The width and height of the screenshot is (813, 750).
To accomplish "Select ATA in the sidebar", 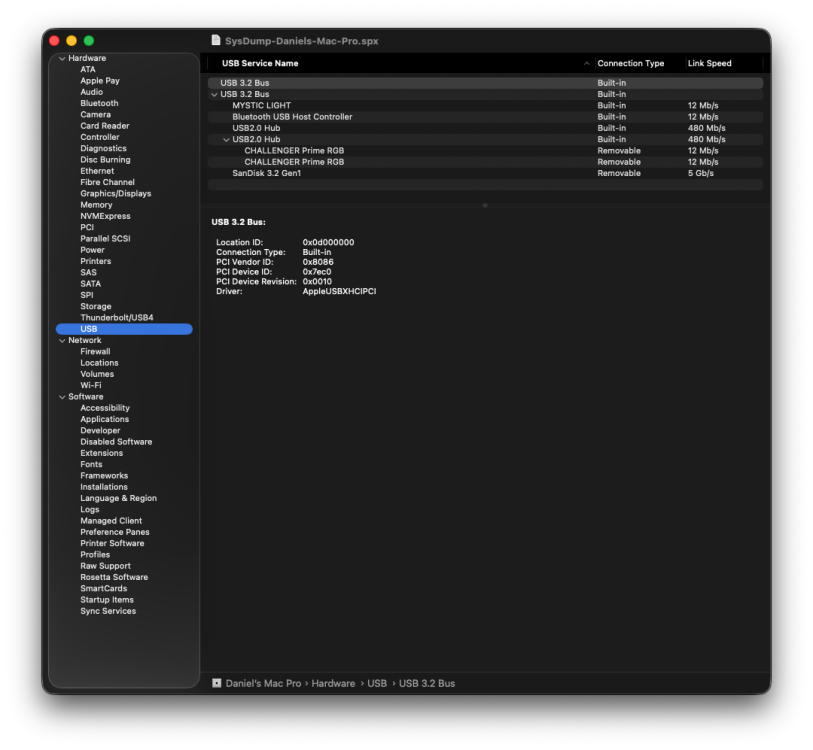I will [88, 70].
